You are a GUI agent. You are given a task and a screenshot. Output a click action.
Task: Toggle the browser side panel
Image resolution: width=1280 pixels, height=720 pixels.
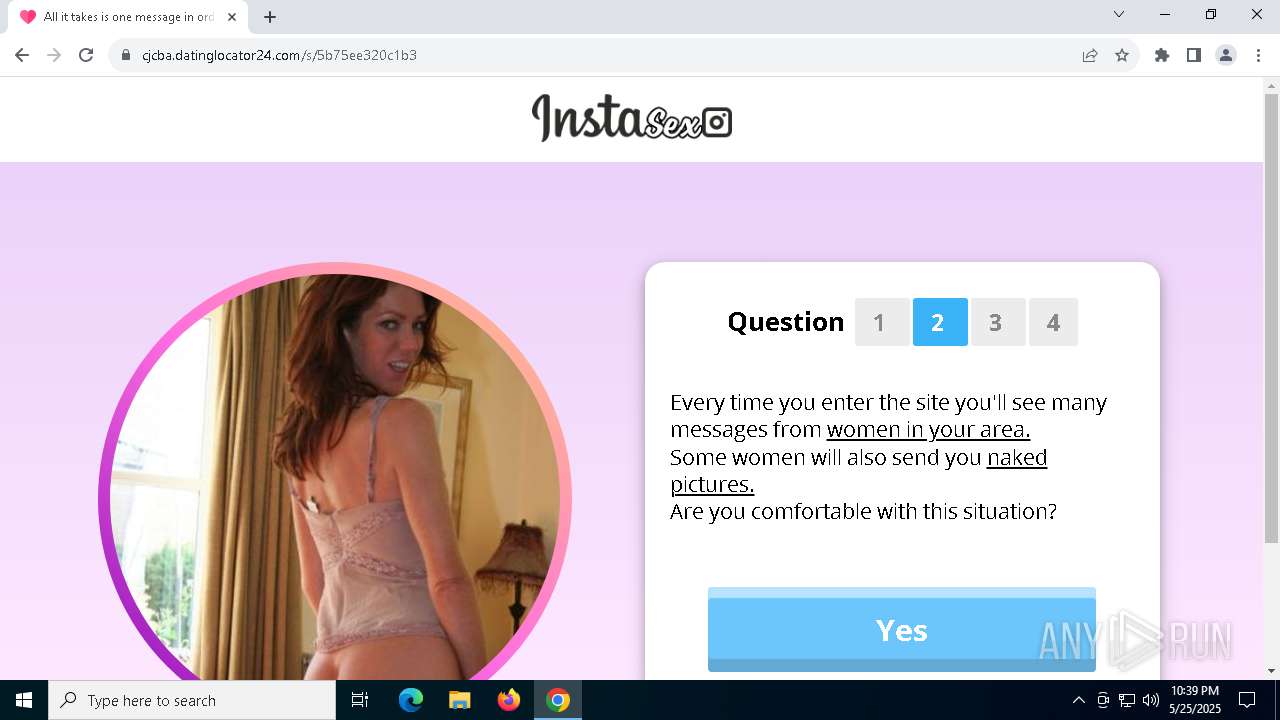[1194, 55]
